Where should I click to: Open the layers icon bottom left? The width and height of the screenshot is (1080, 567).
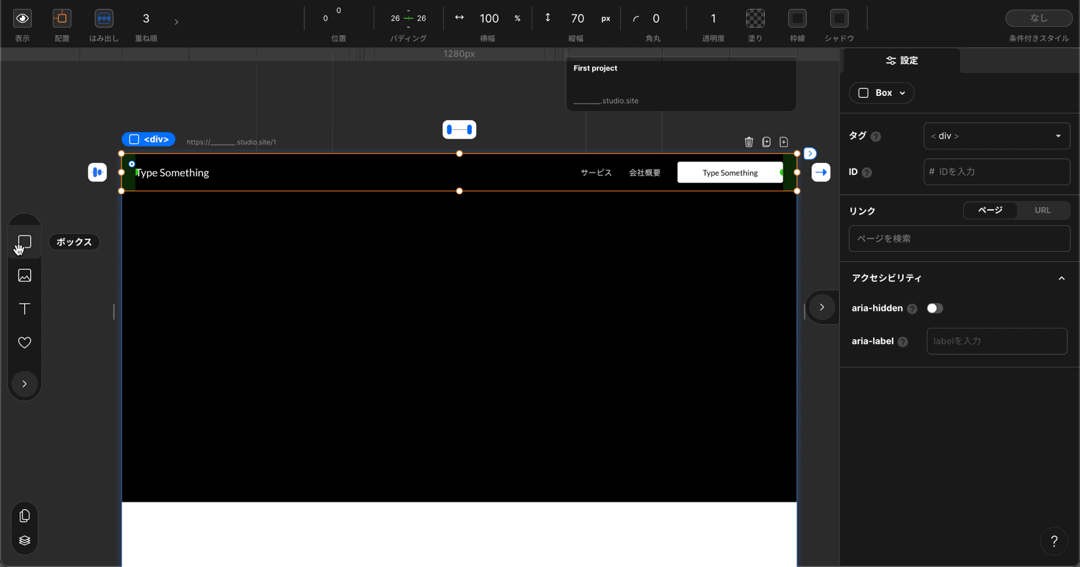point(24,541)
